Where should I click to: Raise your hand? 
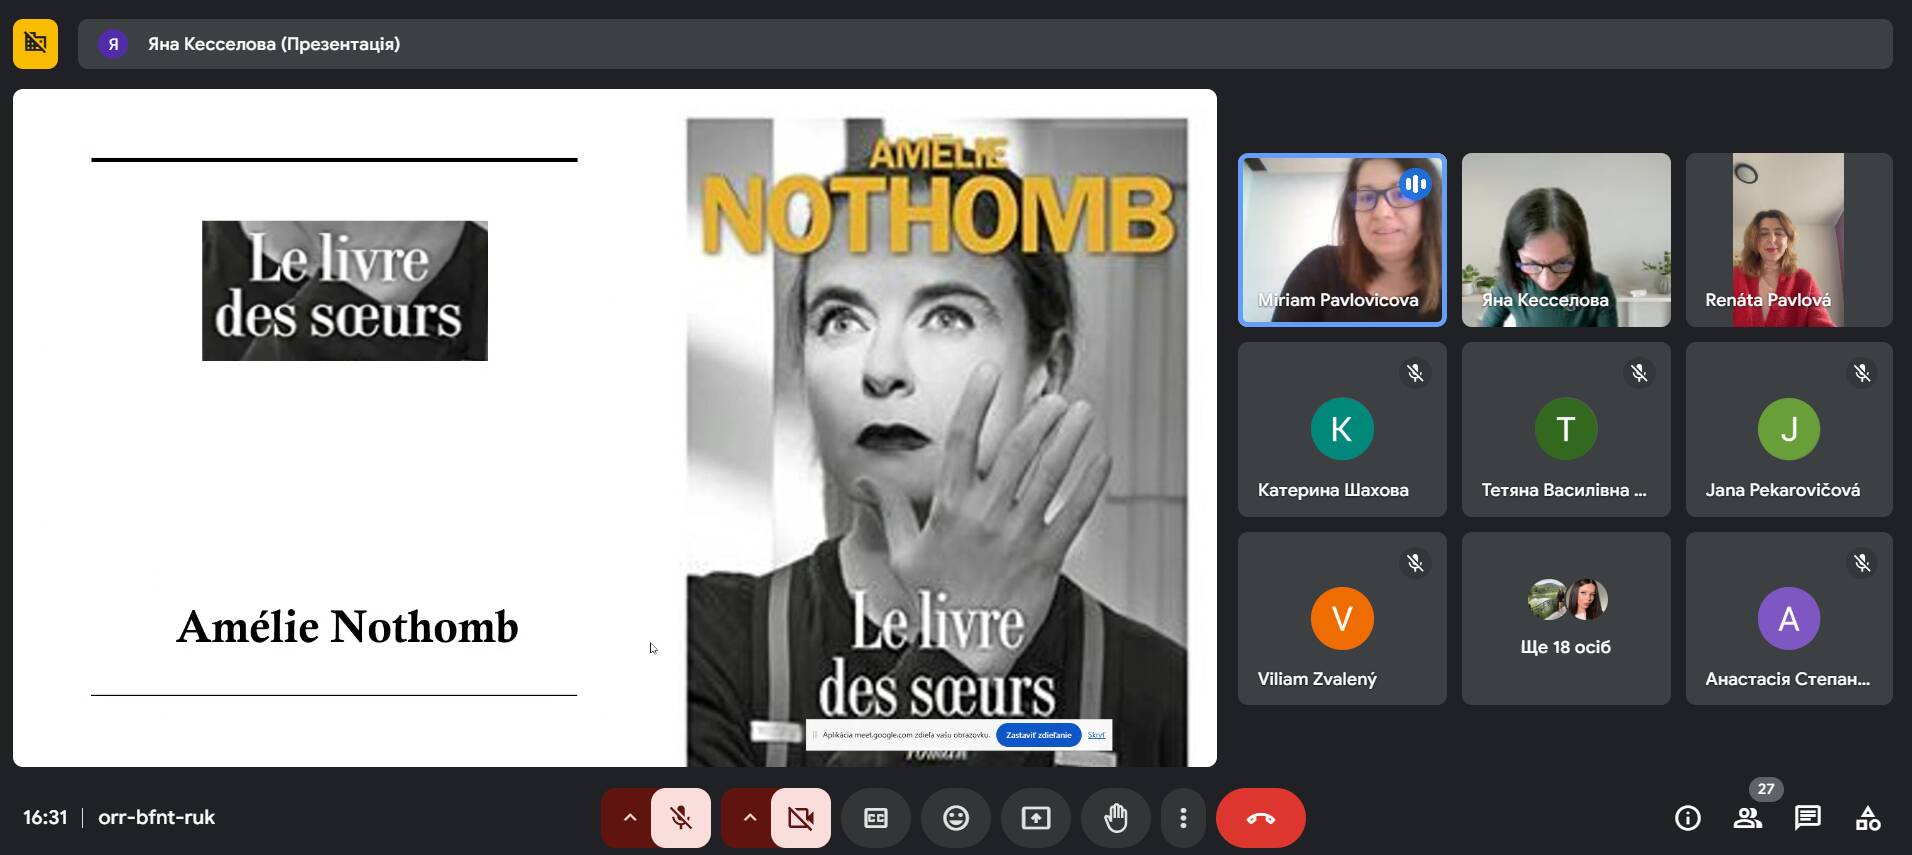(1116, 818)
